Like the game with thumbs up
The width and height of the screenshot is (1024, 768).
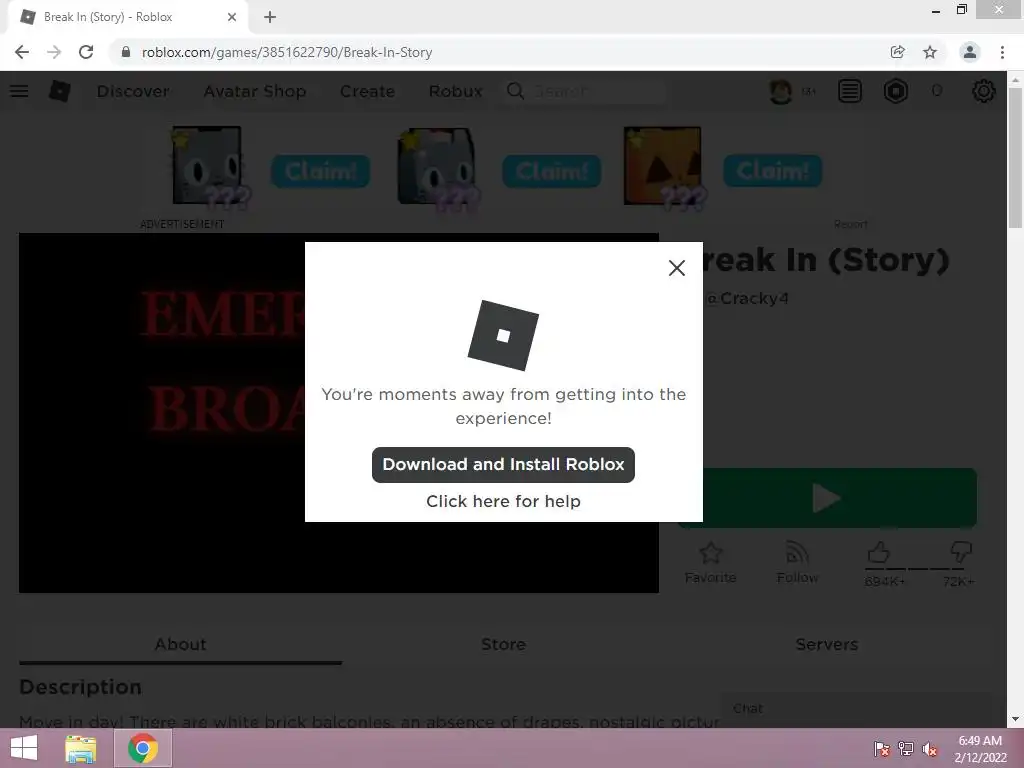pos(879,553)
